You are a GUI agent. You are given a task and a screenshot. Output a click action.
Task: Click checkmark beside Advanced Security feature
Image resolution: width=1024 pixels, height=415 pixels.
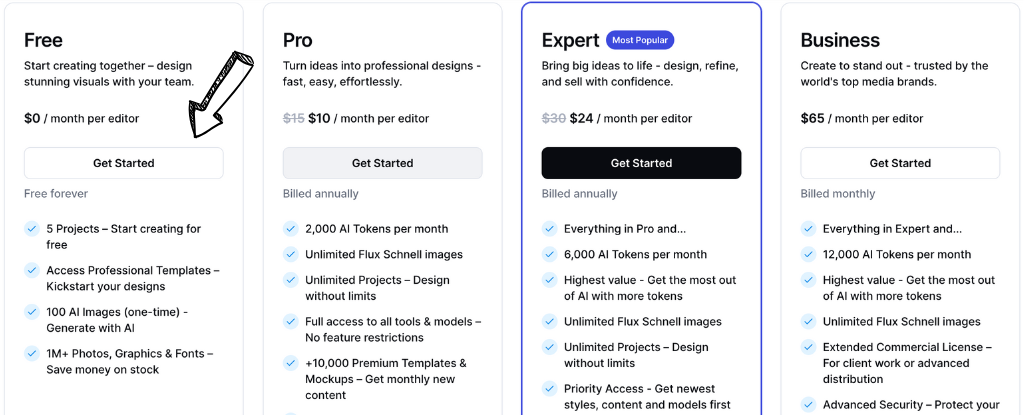[x=809, y=405]
